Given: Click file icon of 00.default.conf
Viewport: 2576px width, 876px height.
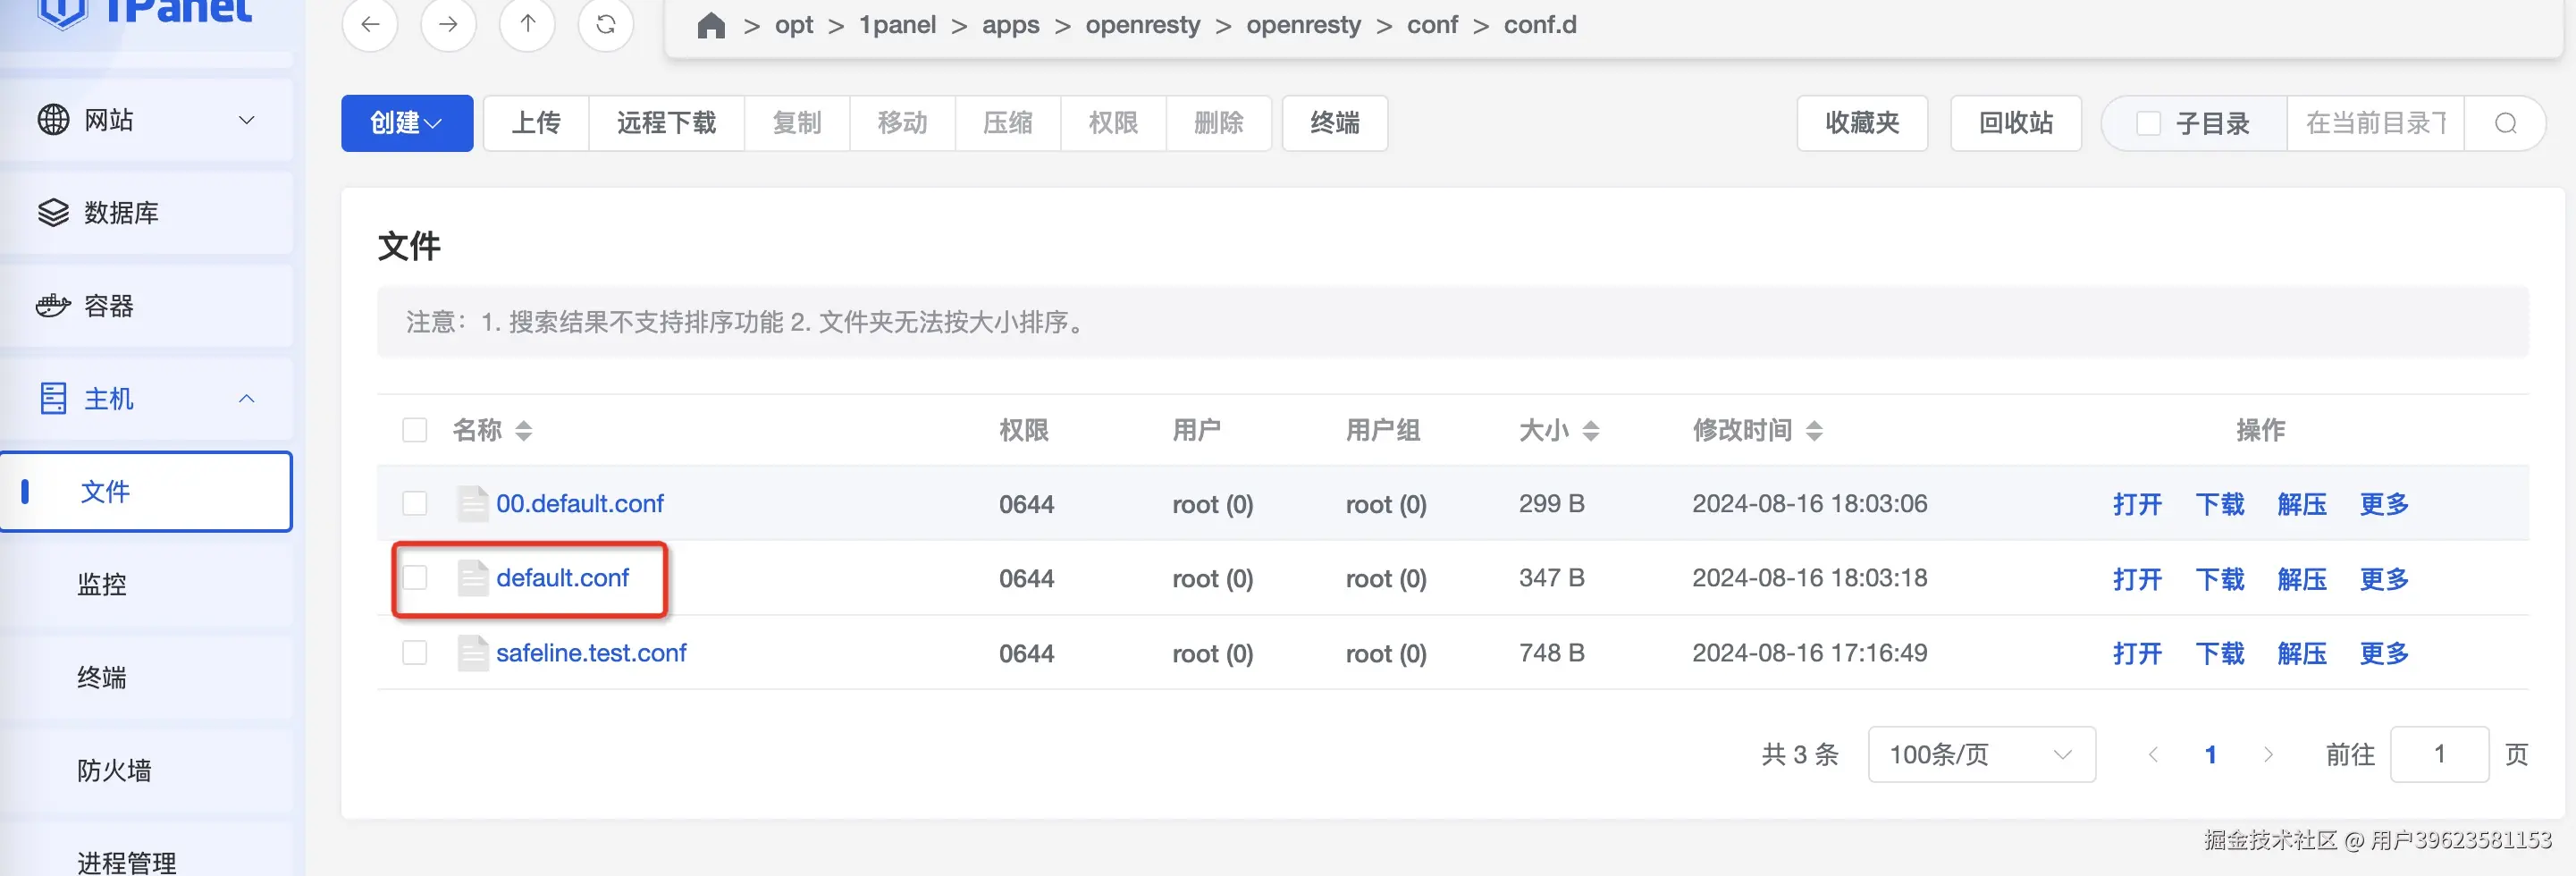Looking at the screenshot, I should [472, 503].
